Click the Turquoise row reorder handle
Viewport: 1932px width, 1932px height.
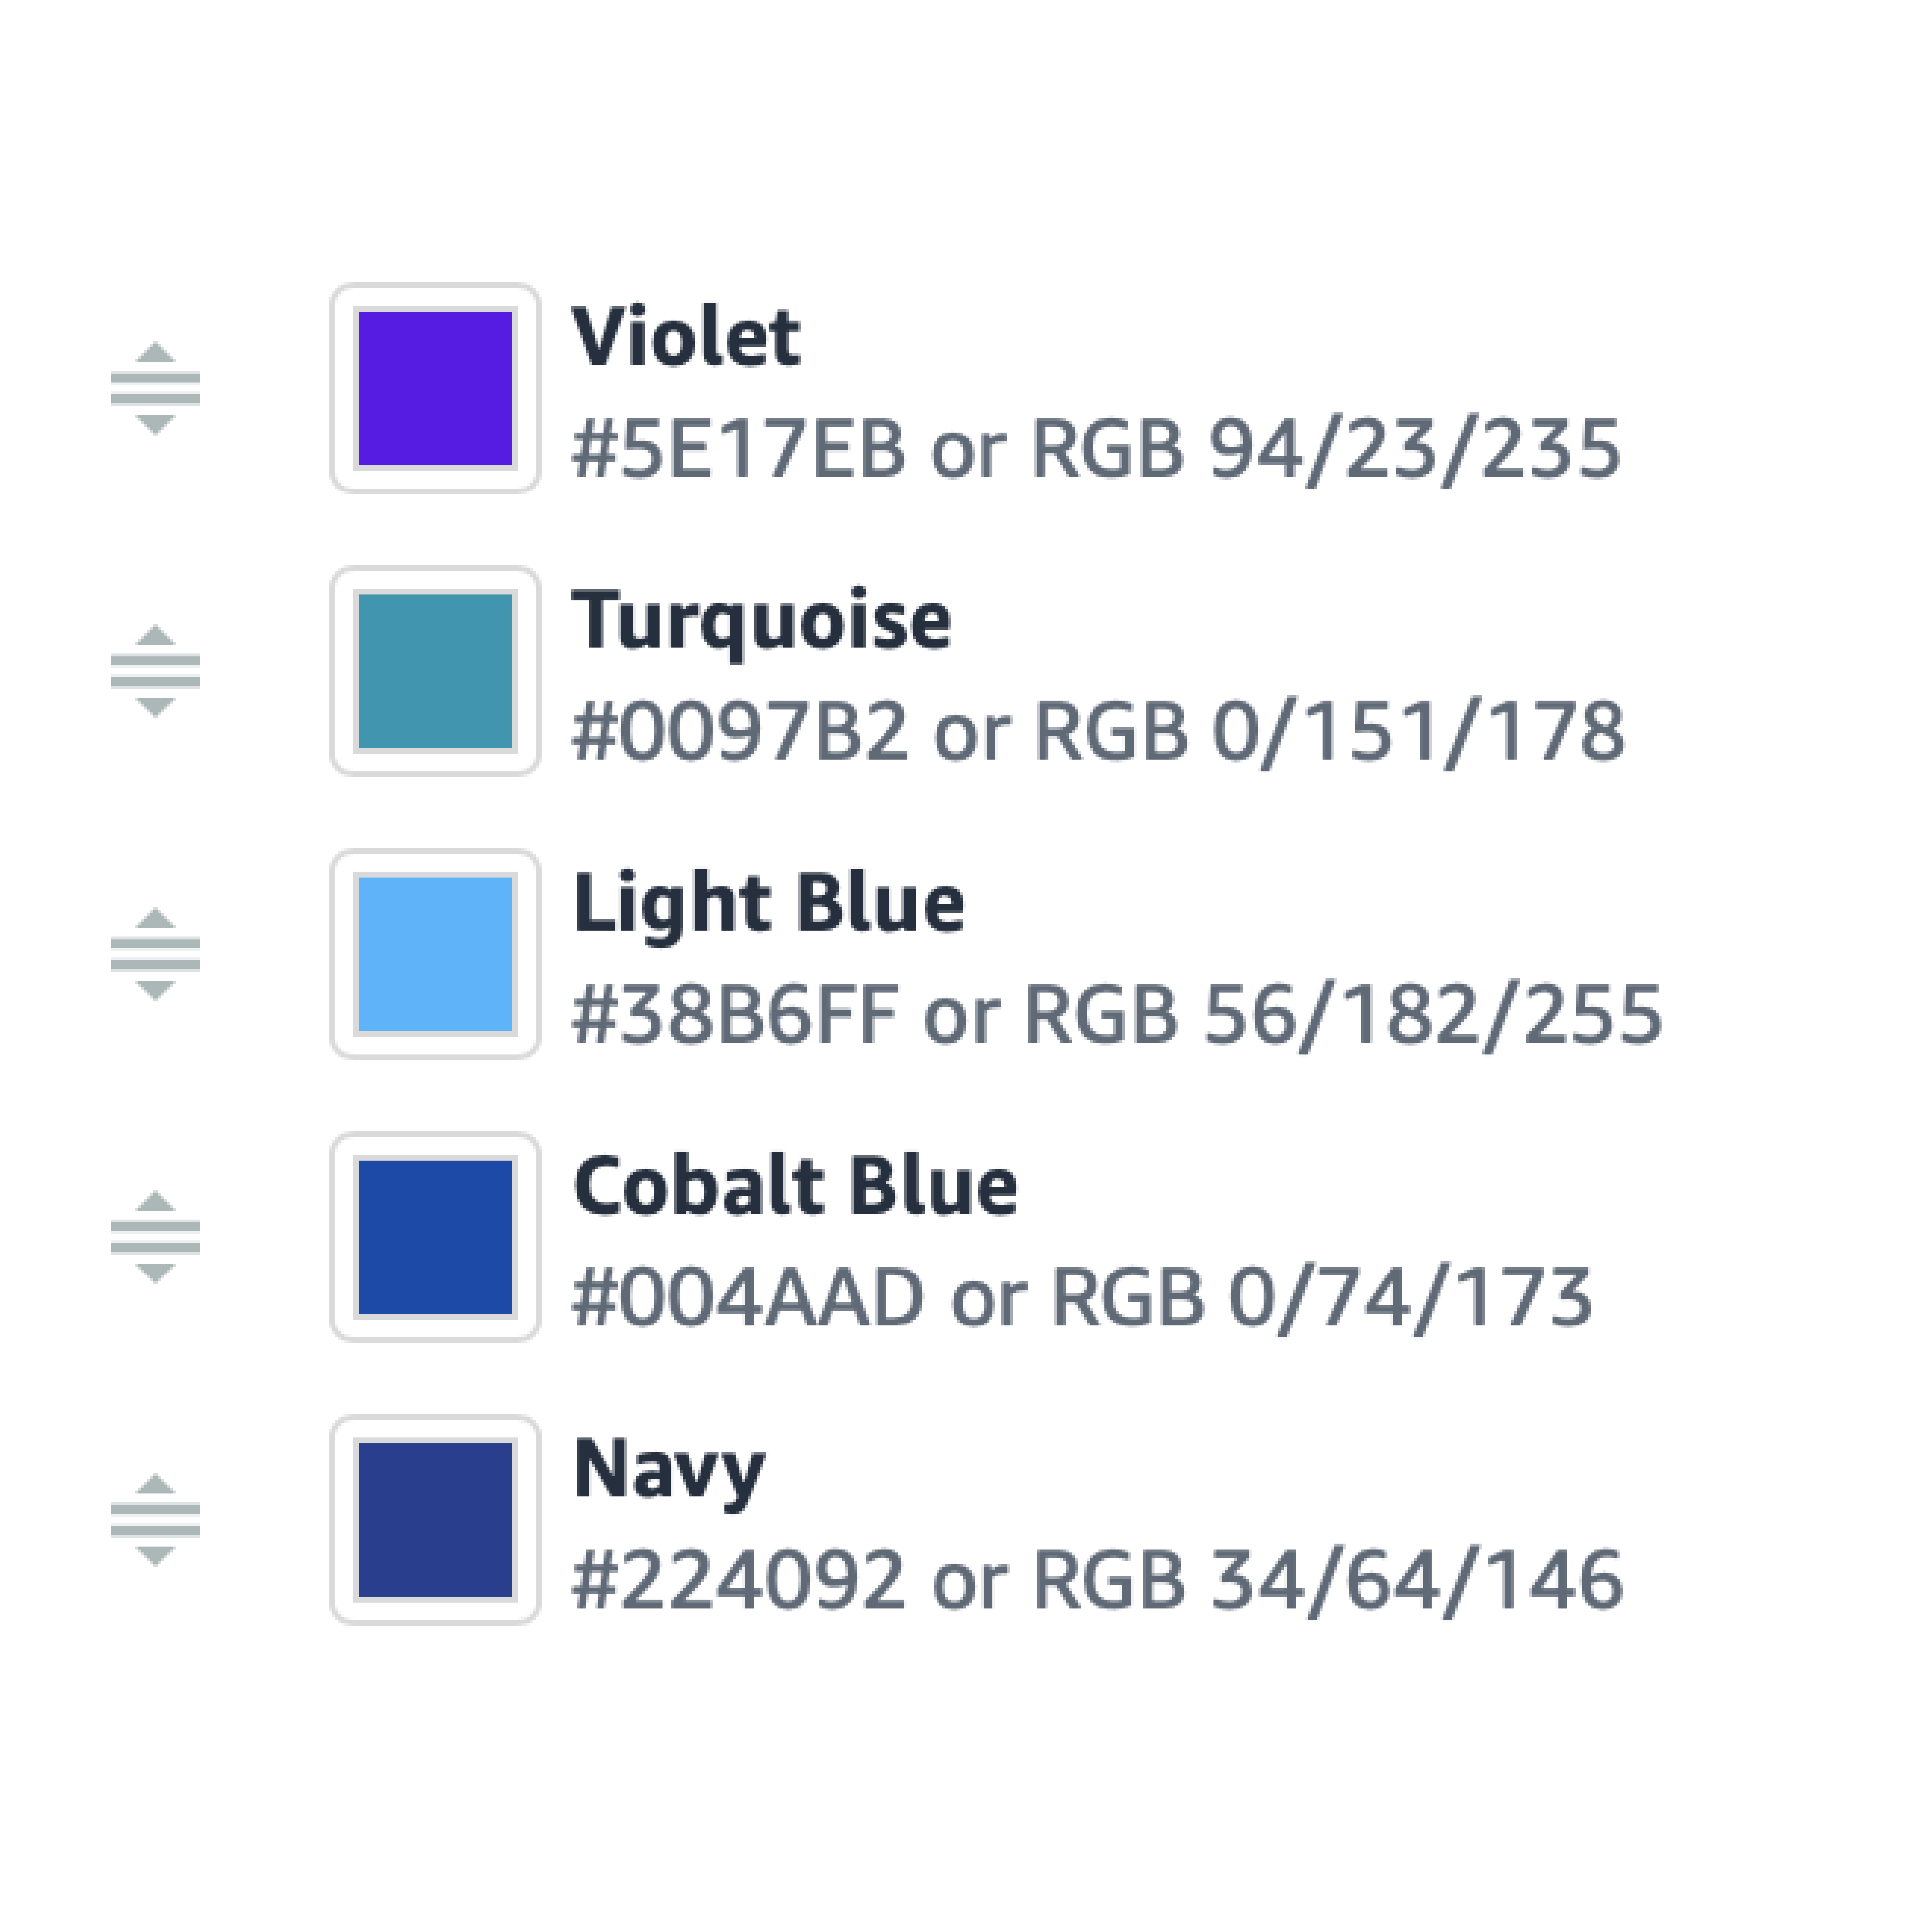coord(155,671)
